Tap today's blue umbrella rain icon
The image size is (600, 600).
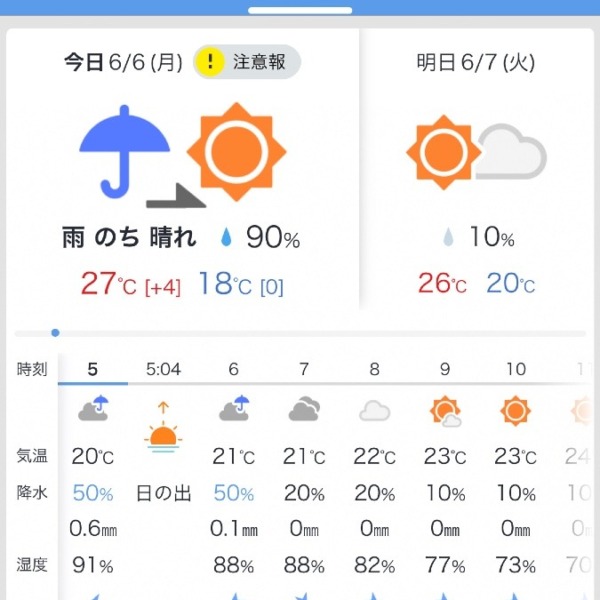[124, 152]
